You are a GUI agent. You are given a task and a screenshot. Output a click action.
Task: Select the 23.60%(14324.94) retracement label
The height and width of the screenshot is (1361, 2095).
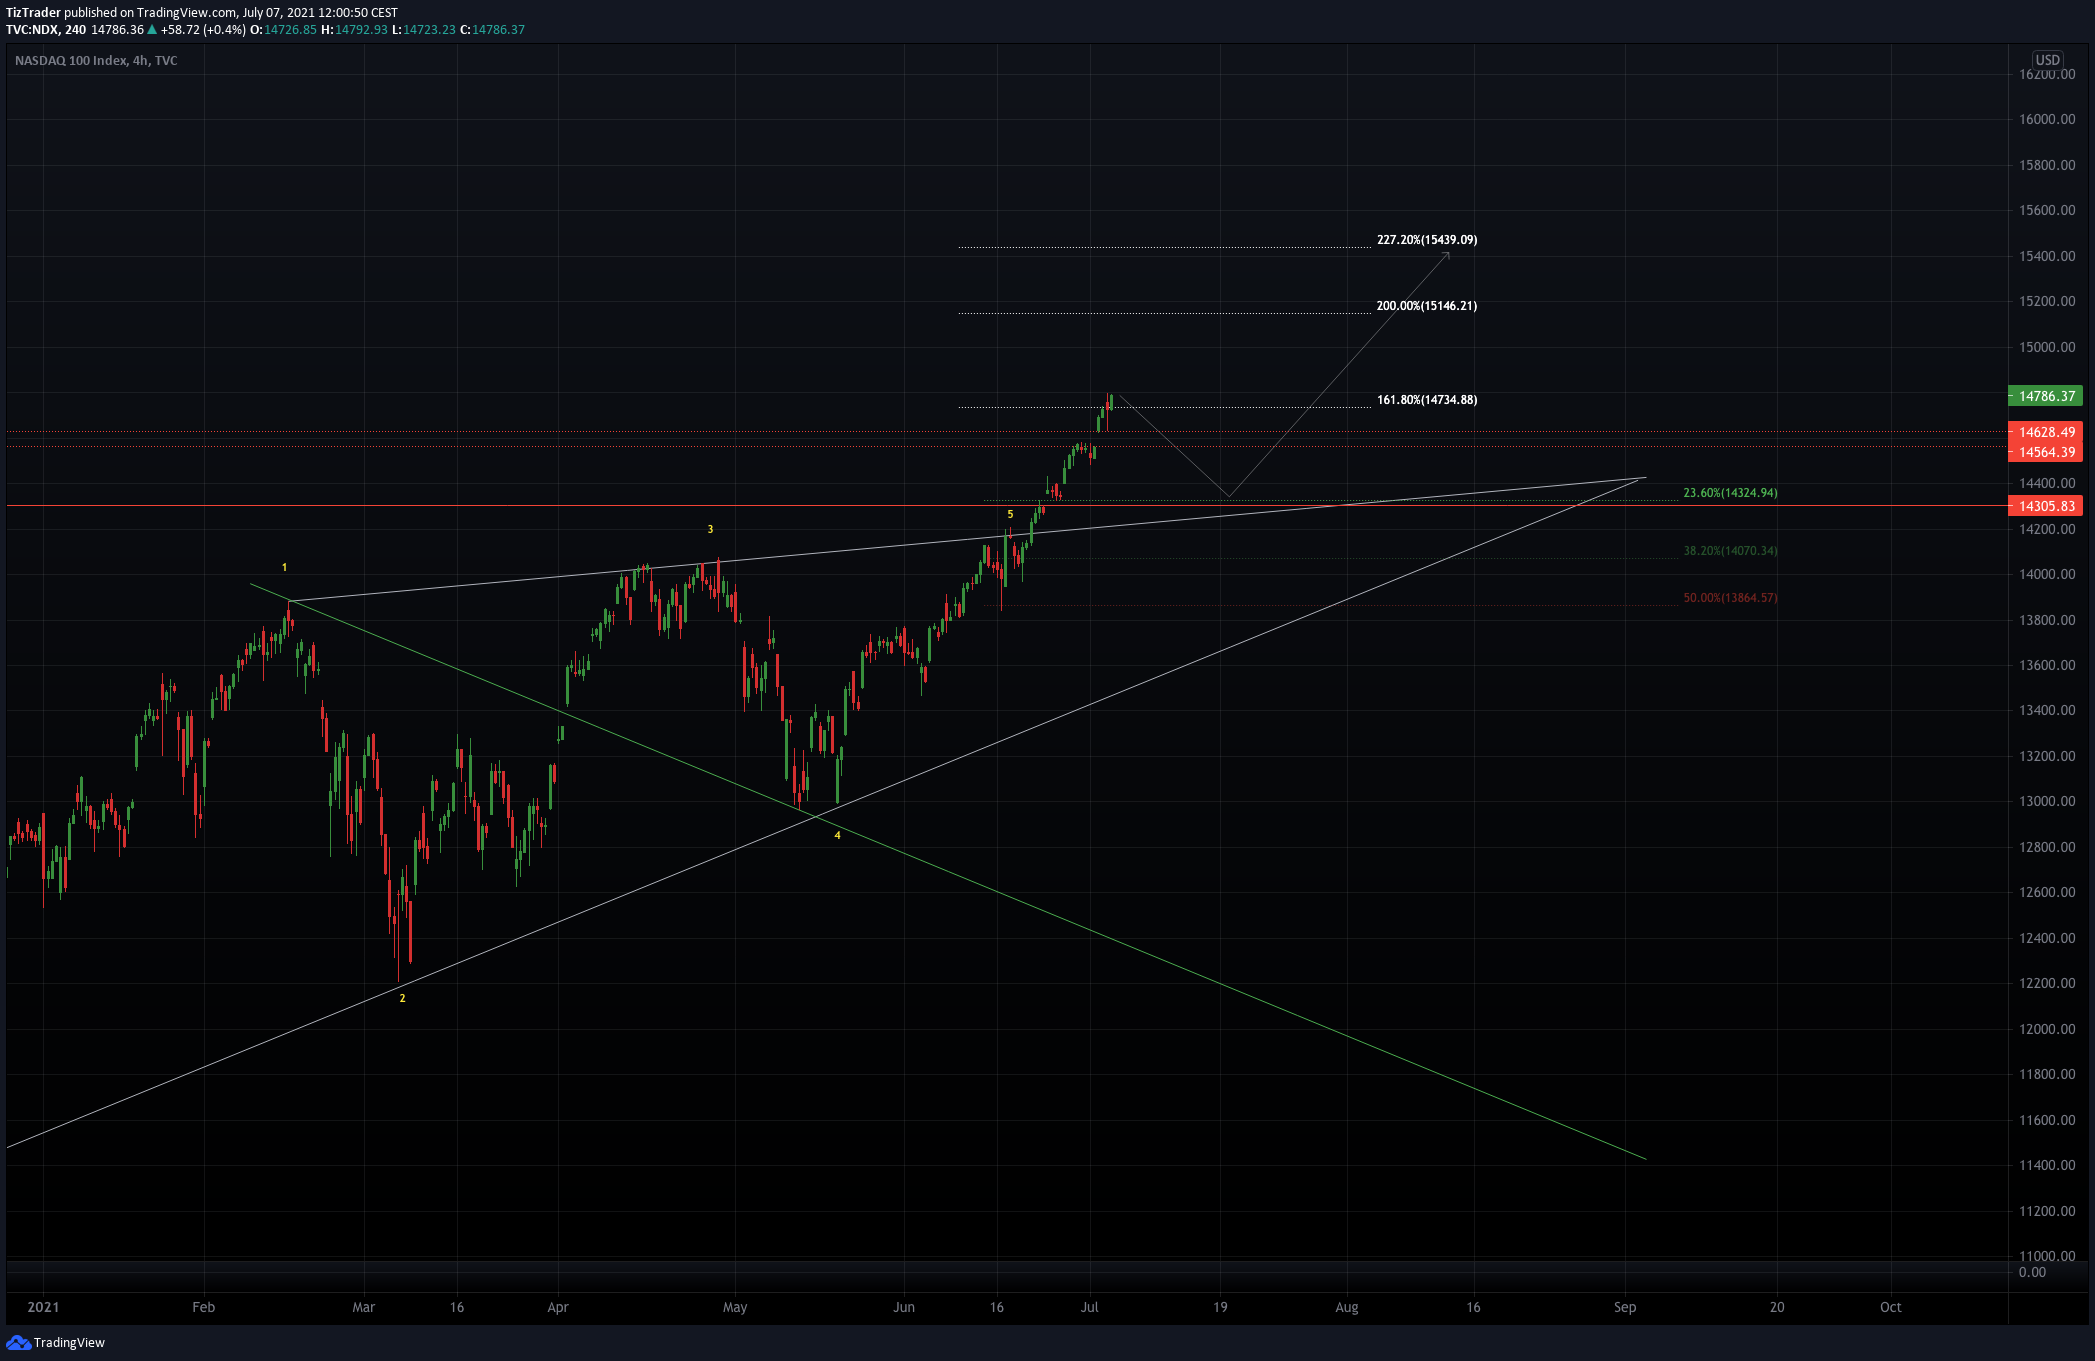pyautogui.click(x=1730, y=493)
